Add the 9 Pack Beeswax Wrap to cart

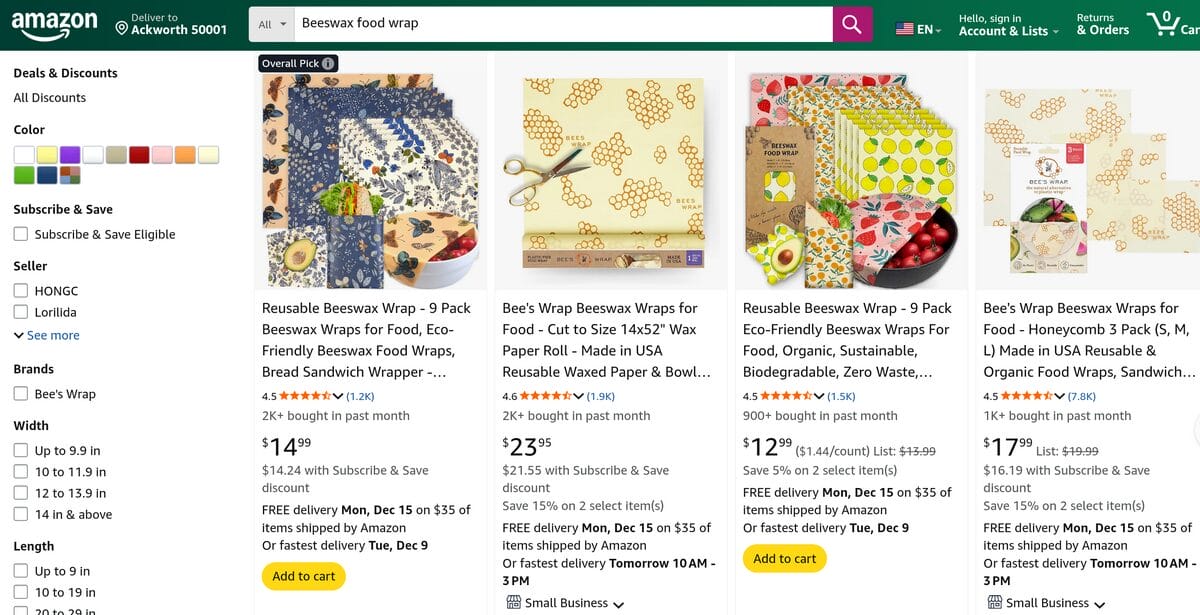pyautogui.click(x=303, y=576)
